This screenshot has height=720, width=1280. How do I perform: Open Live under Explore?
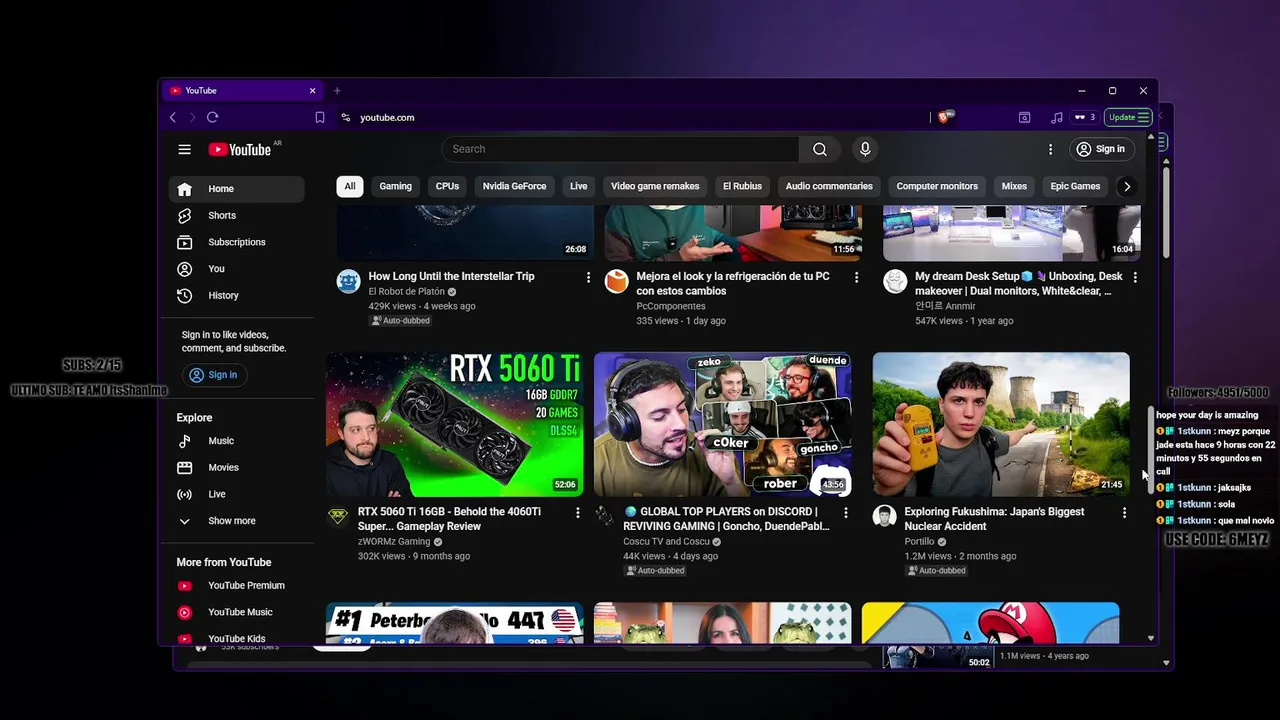(x=237, y=494)
